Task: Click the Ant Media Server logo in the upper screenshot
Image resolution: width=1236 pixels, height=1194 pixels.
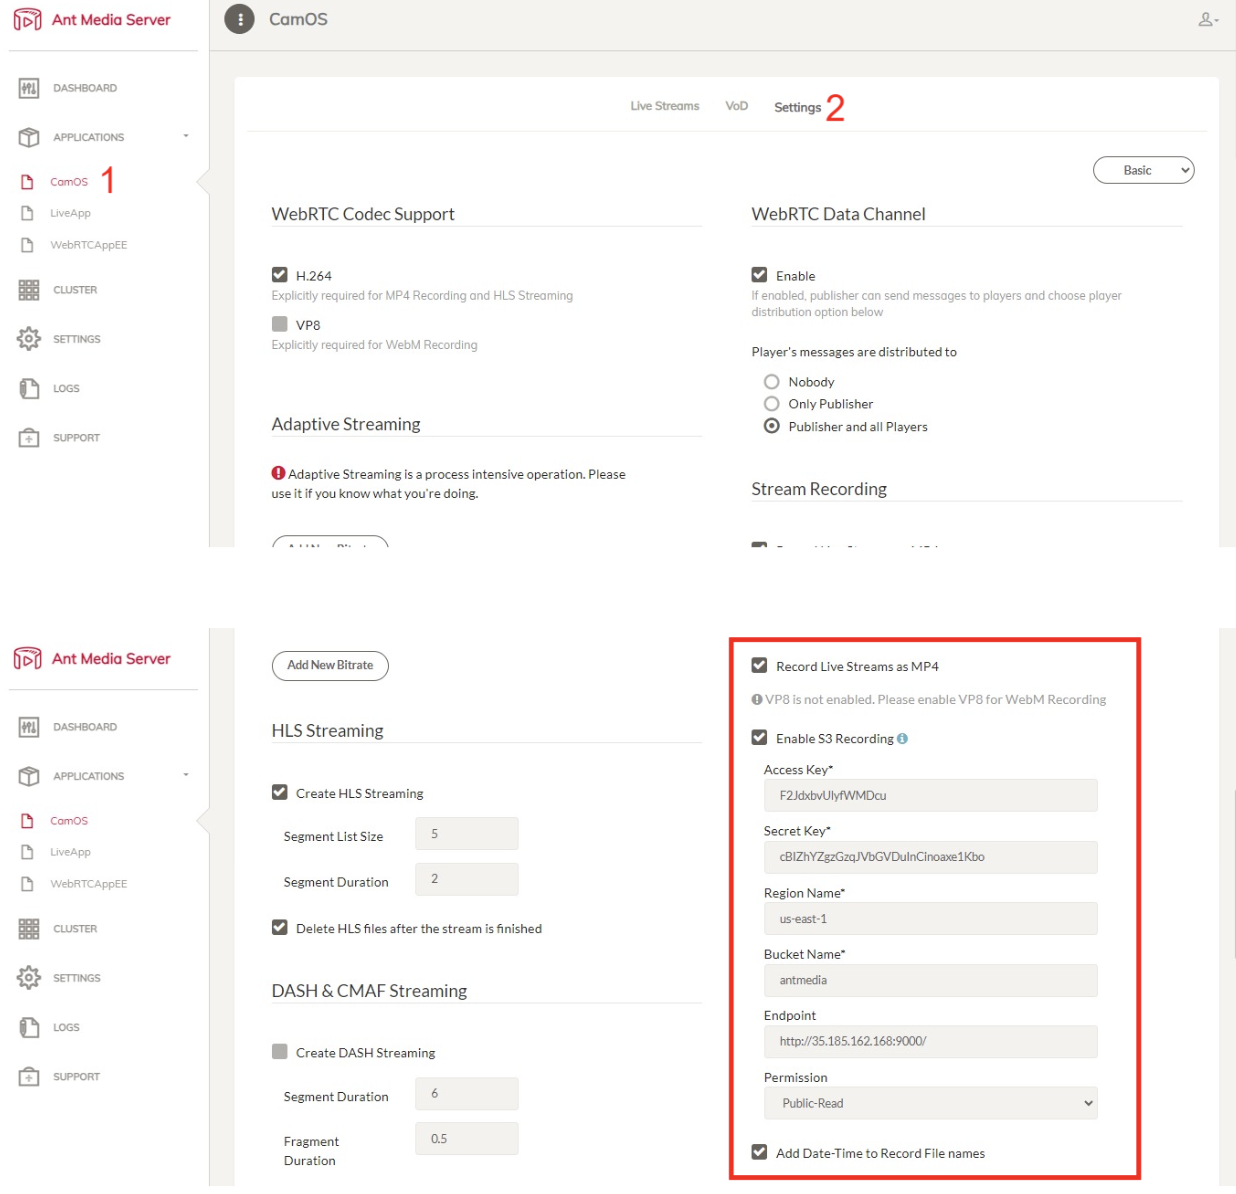Action: click(92, 20)
